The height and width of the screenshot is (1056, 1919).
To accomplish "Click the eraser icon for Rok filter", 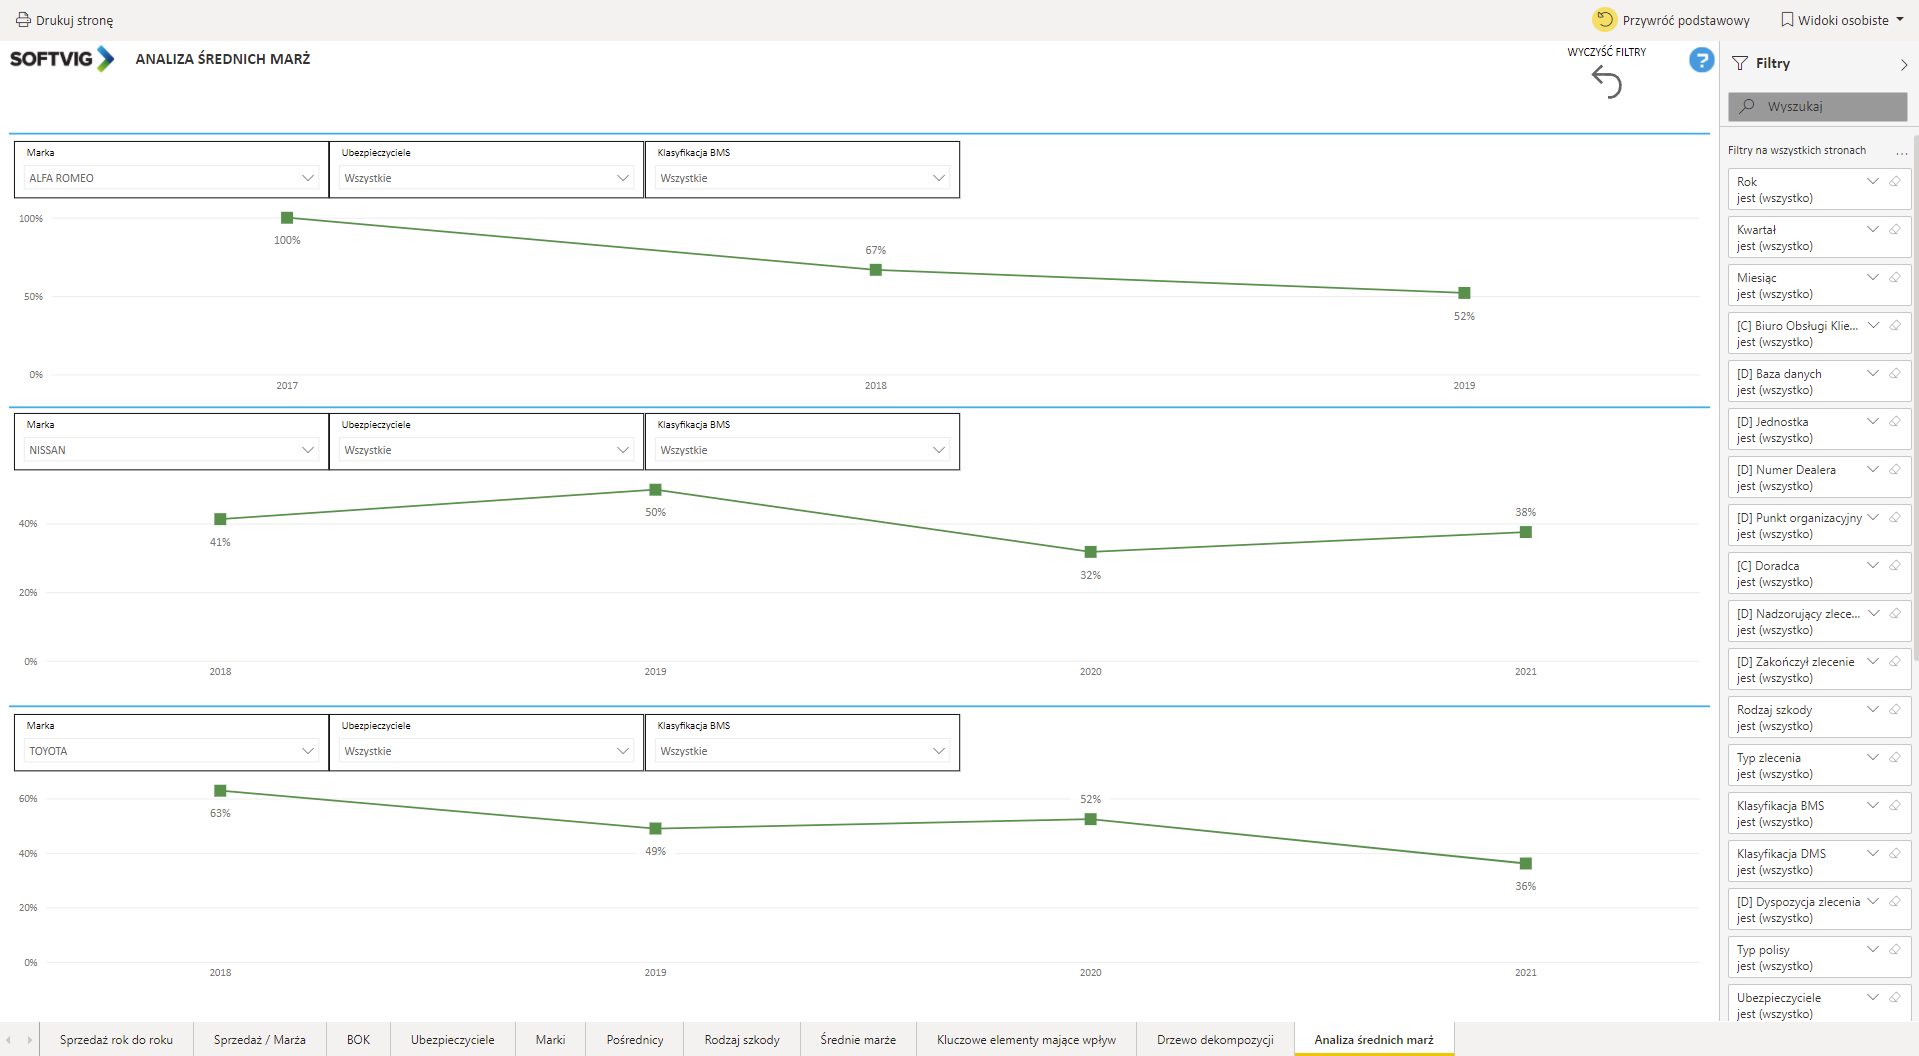I will pos(1895,182).
